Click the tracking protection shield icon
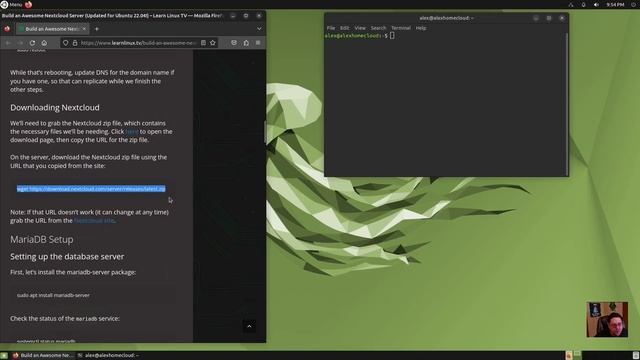The height and width of the screenshot is (360, 640). (65, 43)
